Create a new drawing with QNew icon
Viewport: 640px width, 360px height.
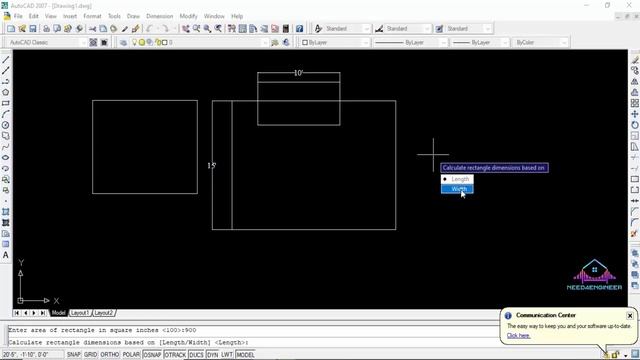tap(11, 29)
